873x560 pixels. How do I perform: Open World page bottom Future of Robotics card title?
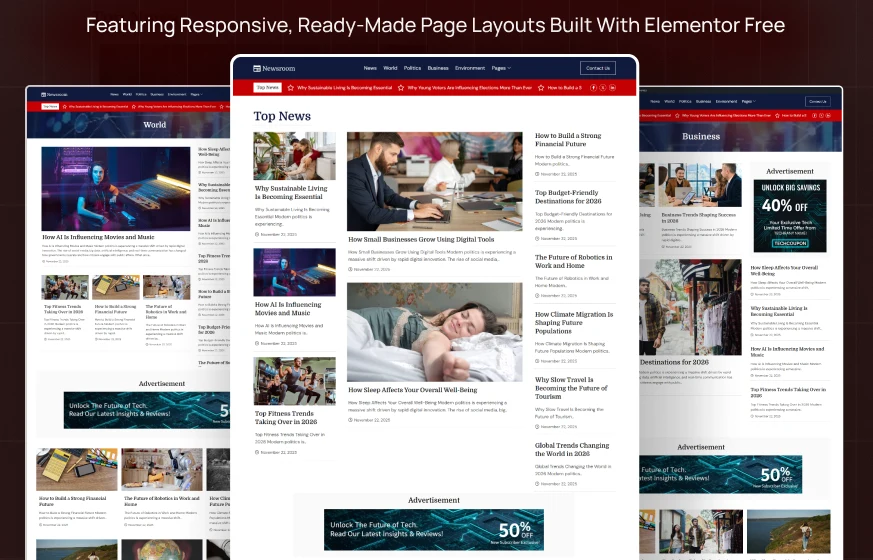coord(161,501)
